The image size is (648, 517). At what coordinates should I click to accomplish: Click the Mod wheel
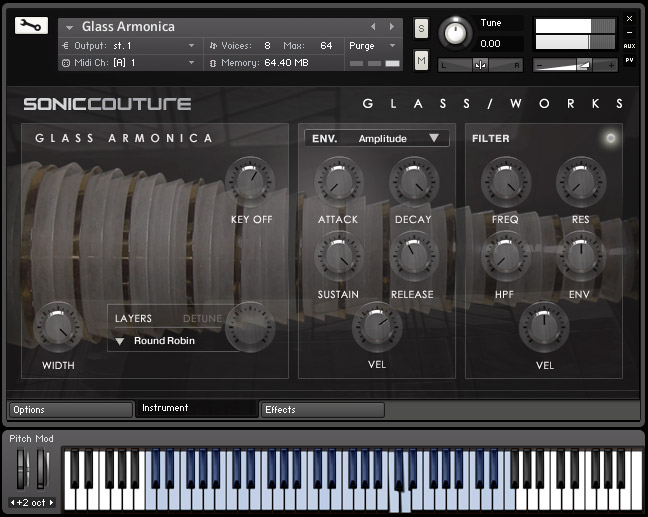(42, 469)
